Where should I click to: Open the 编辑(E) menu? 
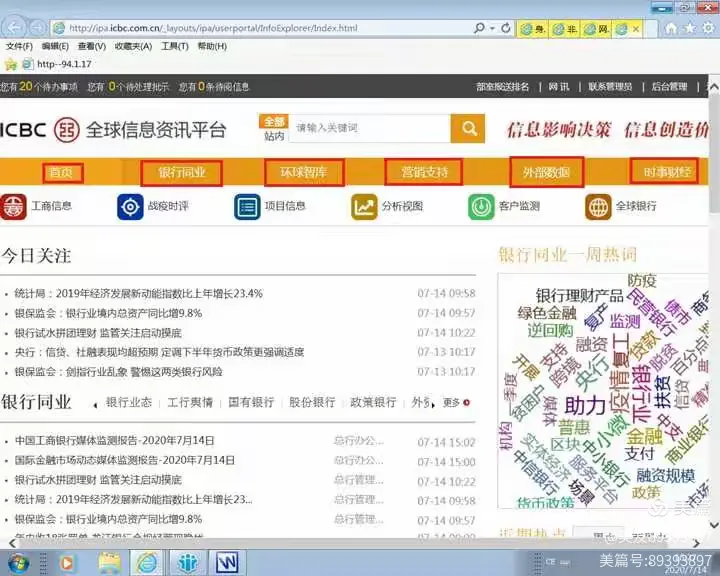point(55,46)
